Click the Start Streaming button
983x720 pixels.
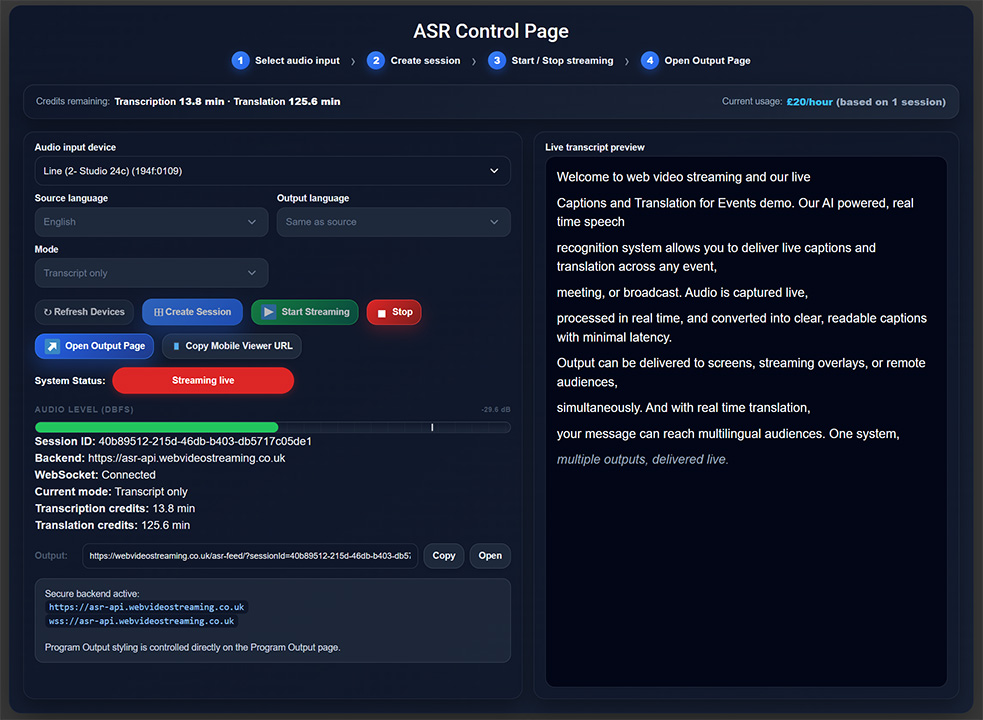pyautogui.click(x=305, y=312)
